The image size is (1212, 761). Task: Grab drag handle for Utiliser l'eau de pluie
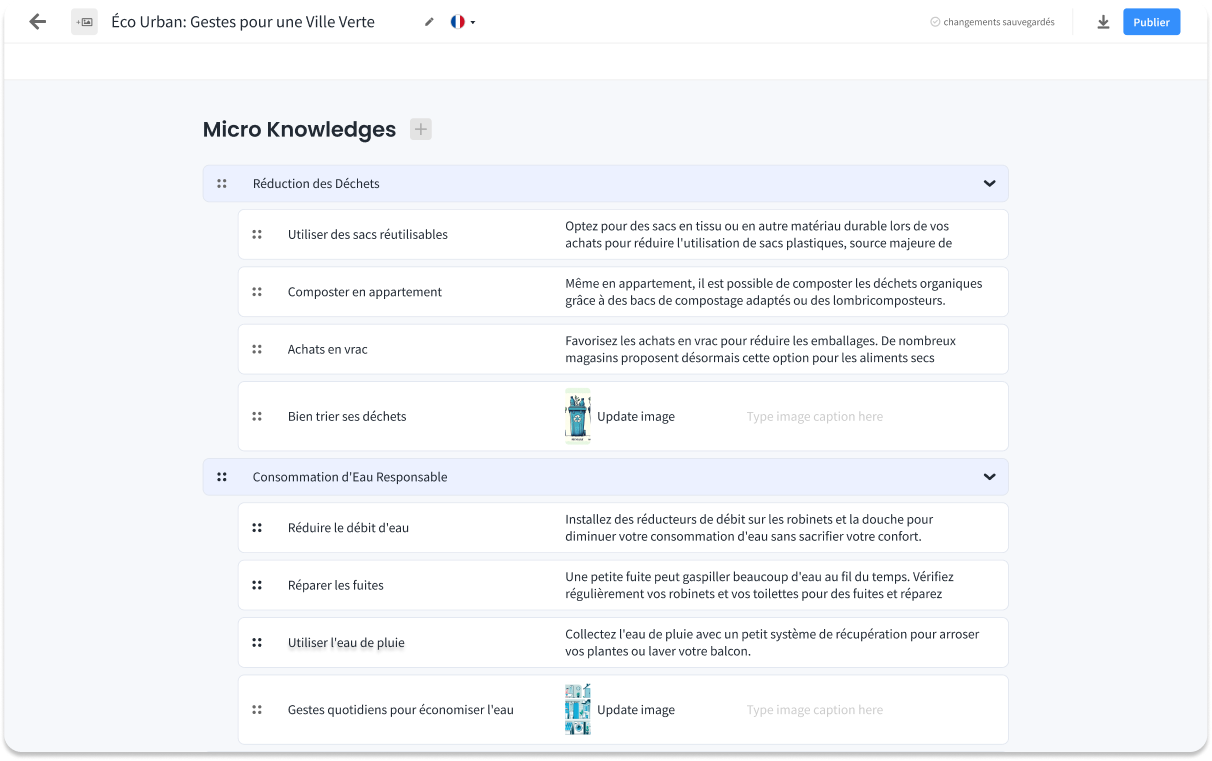click(257, 643)
